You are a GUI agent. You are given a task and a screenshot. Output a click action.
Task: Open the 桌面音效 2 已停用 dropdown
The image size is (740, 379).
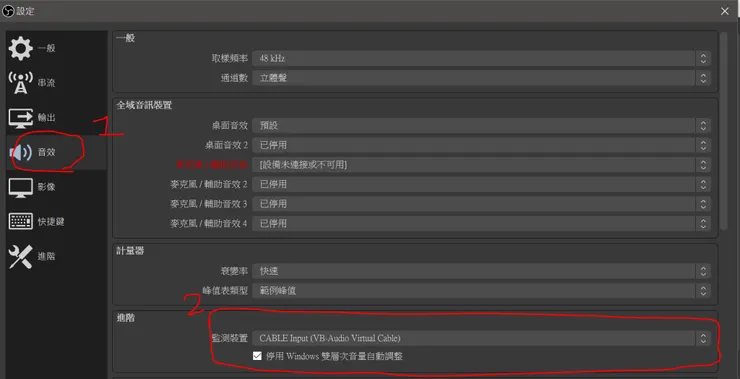point(481,145)
